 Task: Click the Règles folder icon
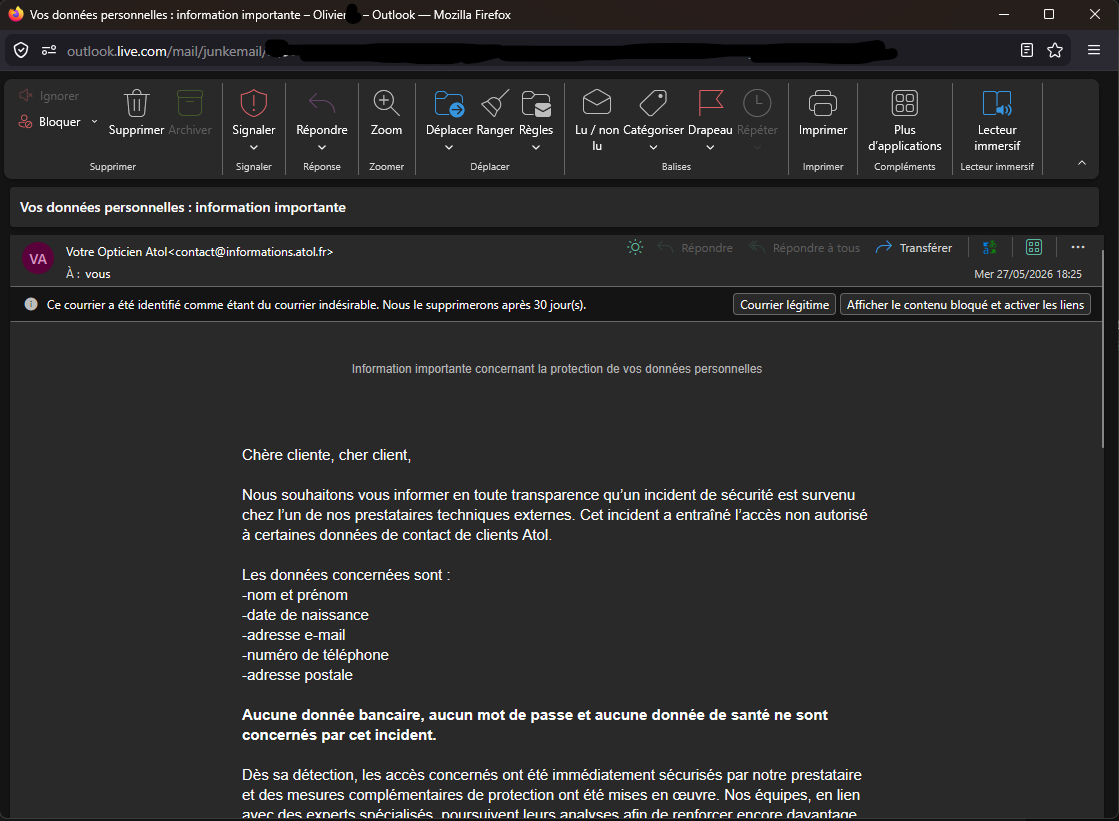(x=536, y=104)
